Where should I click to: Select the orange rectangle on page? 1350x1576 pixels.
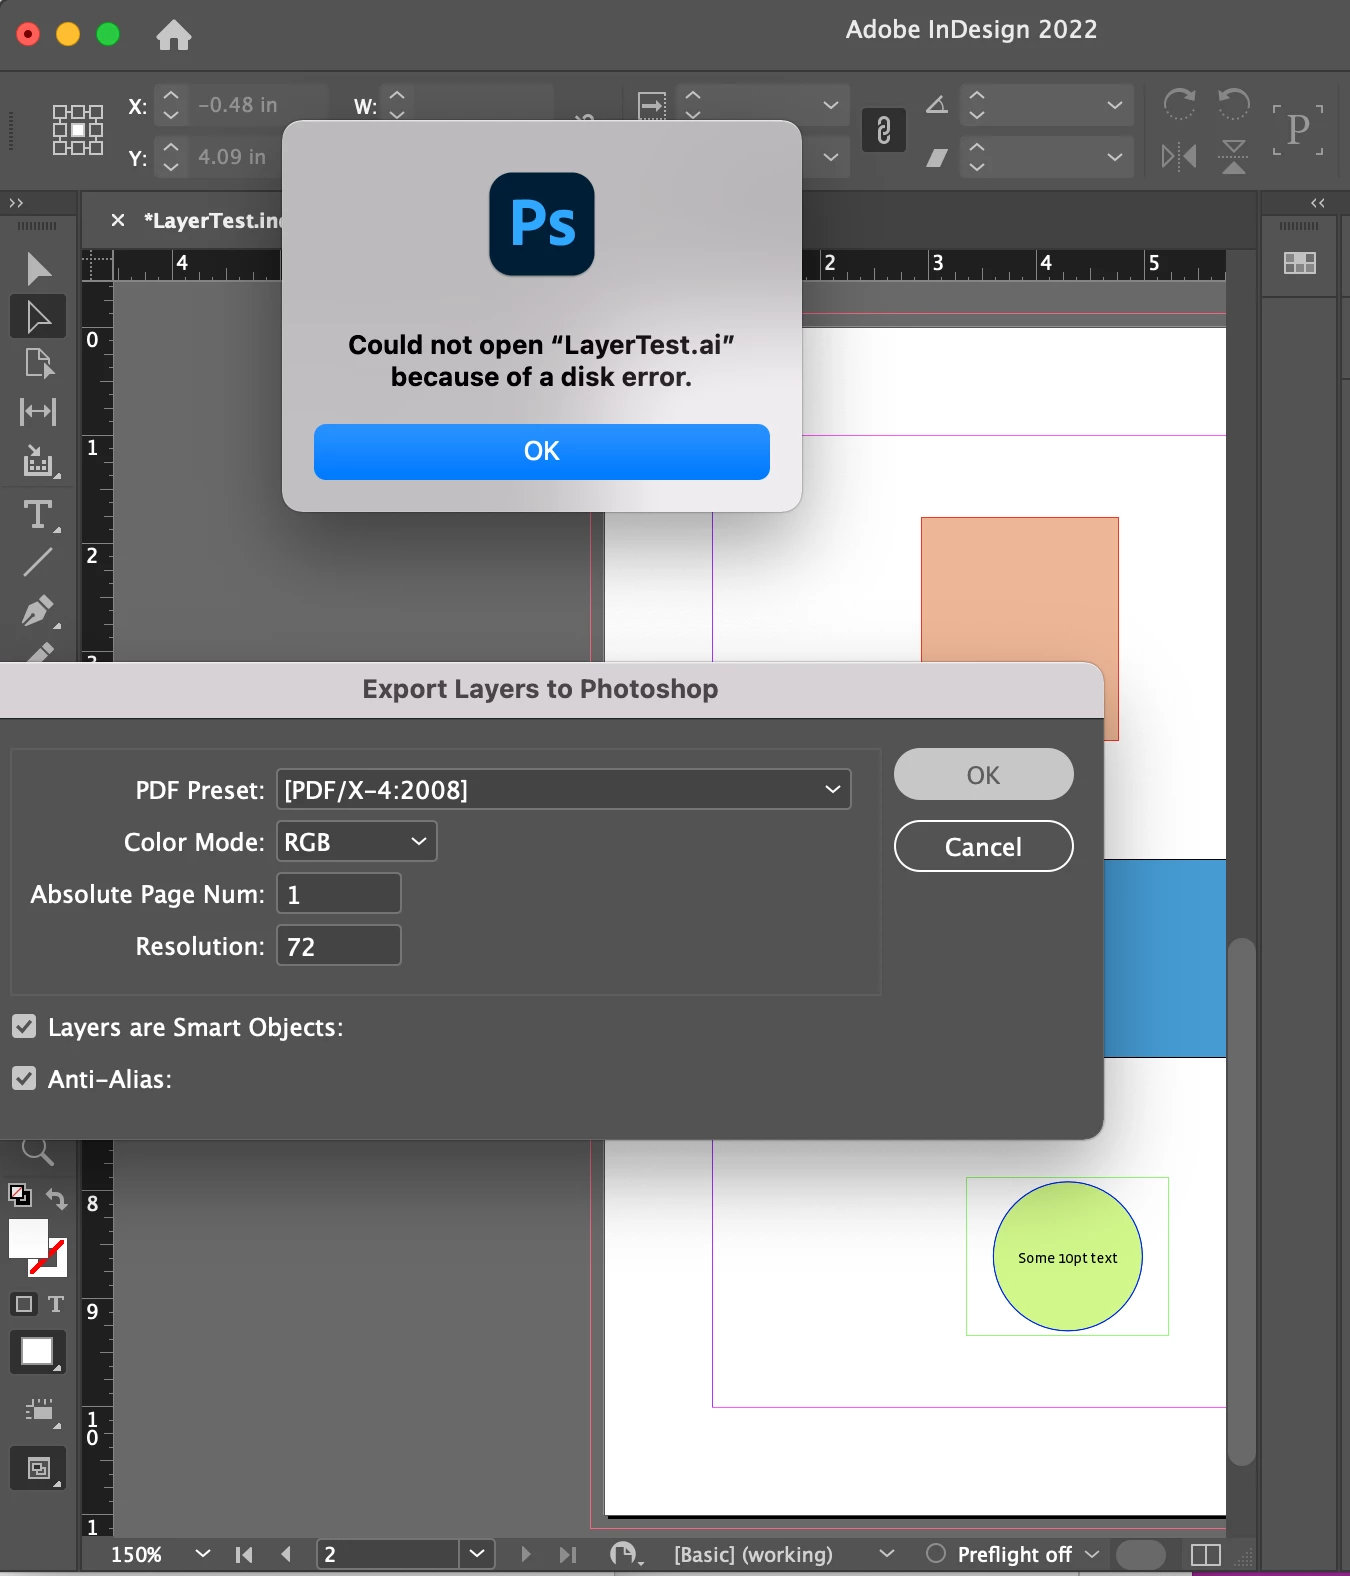1019,590
